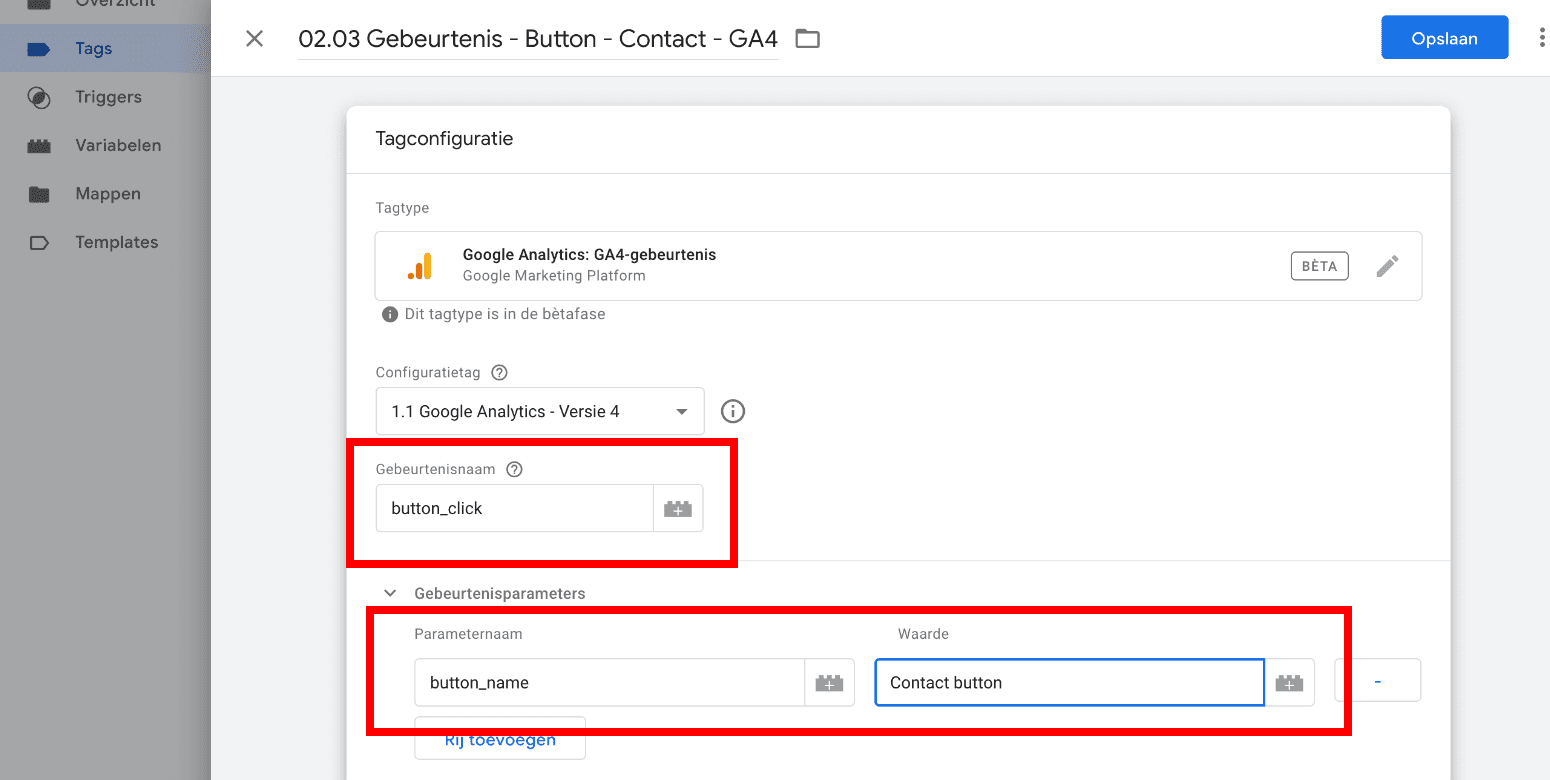Open the three-dot more options menu
1550x780 pixels.
tap(1541, 39)
